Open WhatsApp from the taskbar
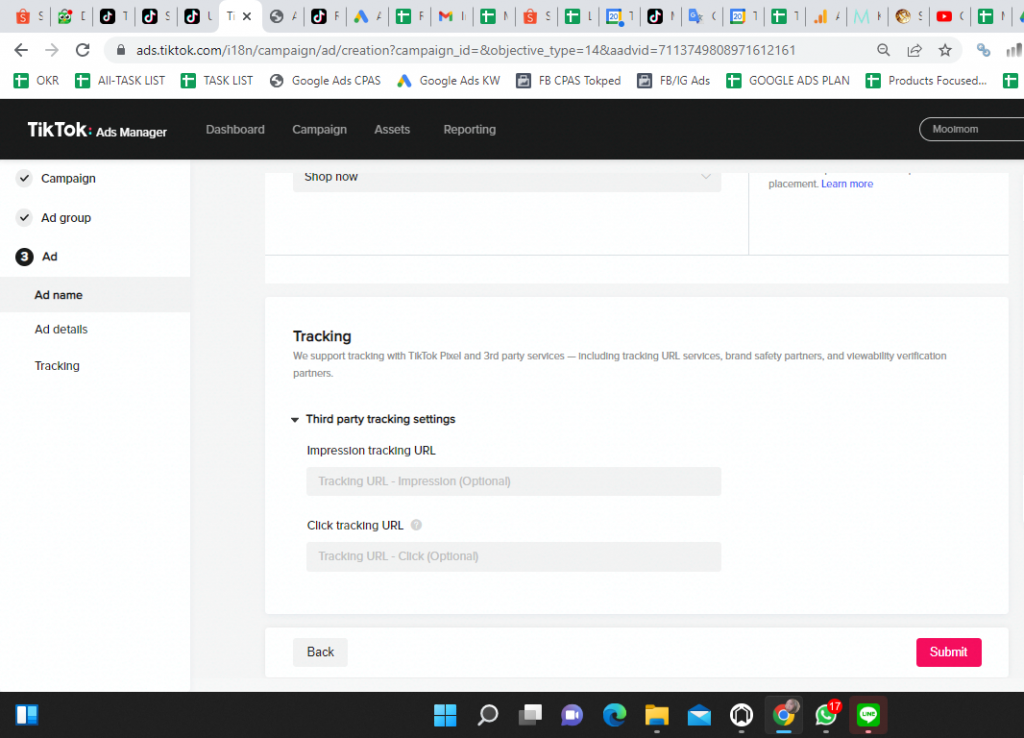Viewport: 1024px width, 738px height. click(x=826, y=714)
